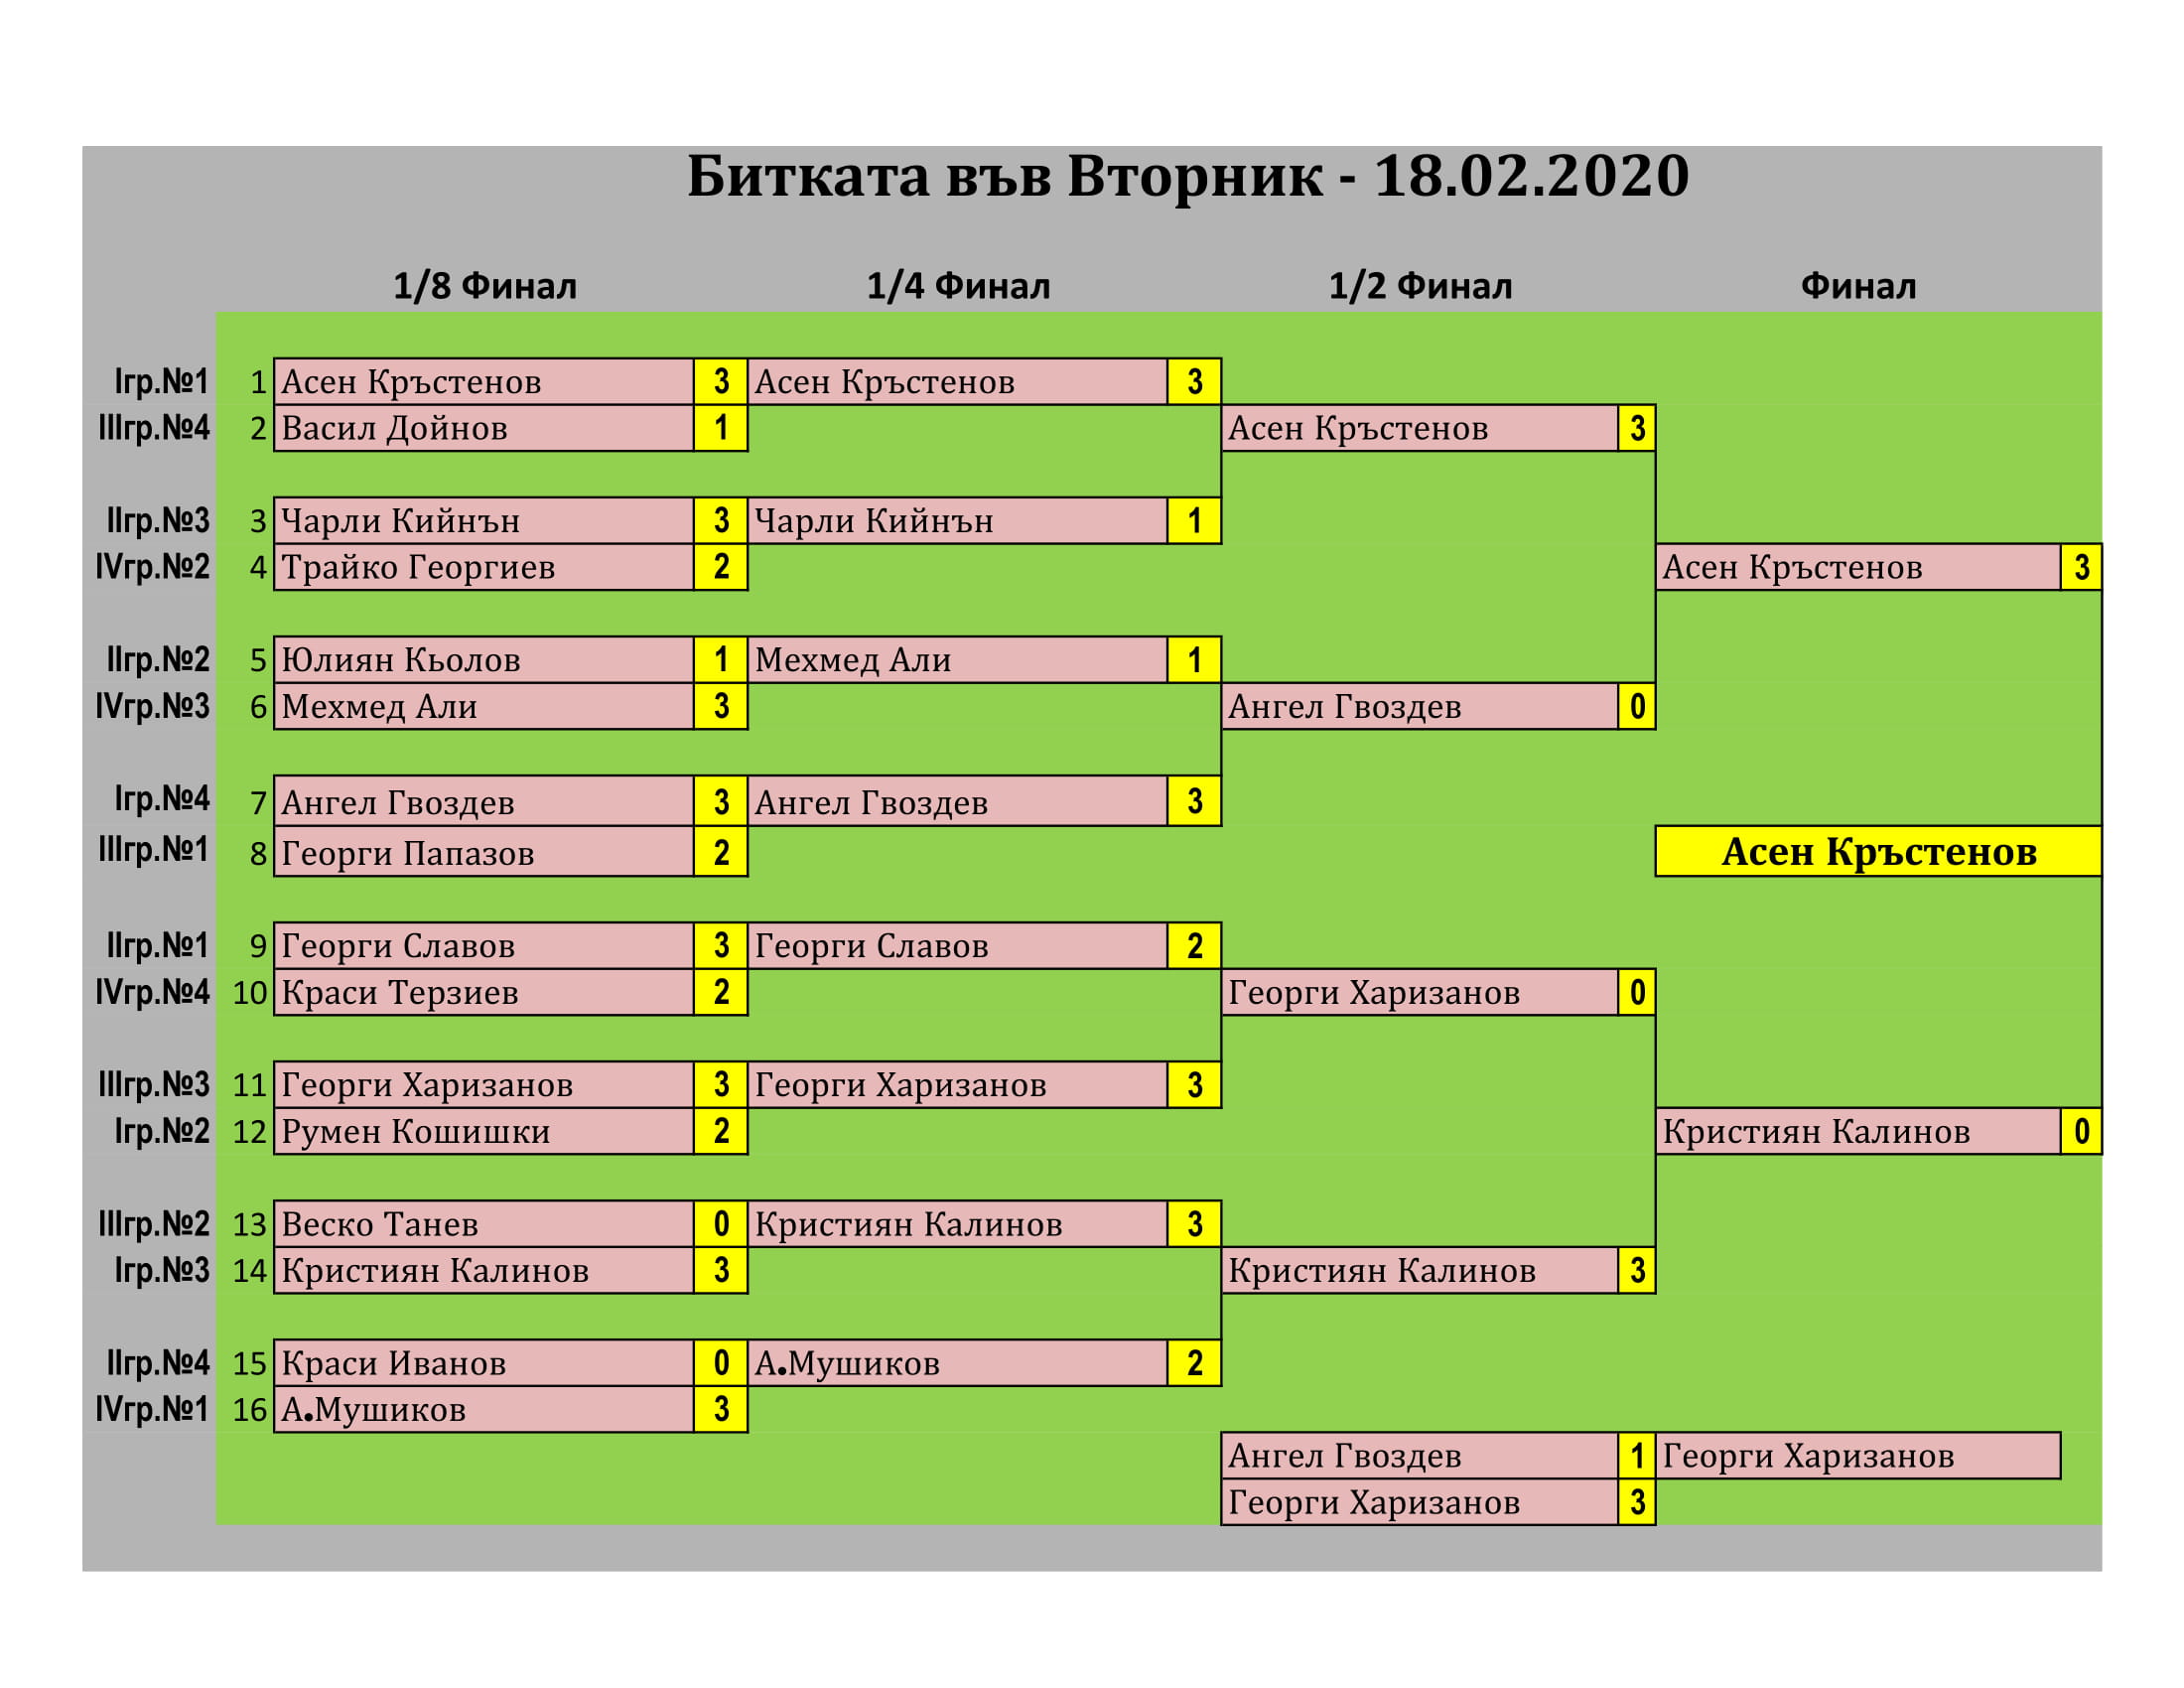The image size is (2184, 1688).
Task: Click the IVгр.№1 seed label
Action: (152, 1409)
